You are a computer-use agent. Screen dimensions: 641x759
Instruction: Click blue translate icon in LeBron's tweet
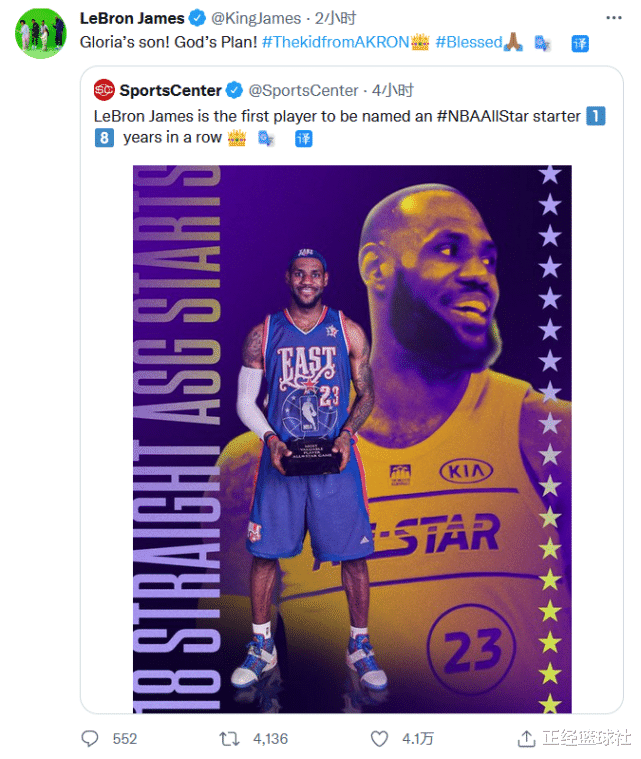coord(580,44)
